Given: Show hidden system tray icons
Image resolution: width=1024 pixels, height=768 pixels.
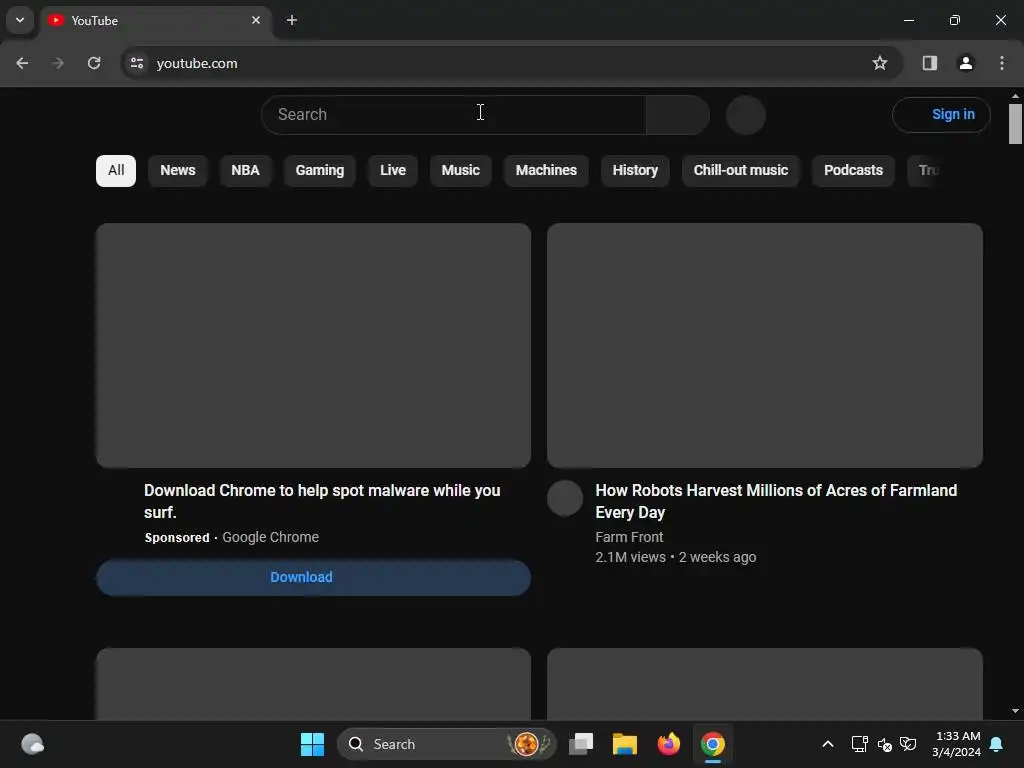Looking at the screenshot, I should point(827,744).
